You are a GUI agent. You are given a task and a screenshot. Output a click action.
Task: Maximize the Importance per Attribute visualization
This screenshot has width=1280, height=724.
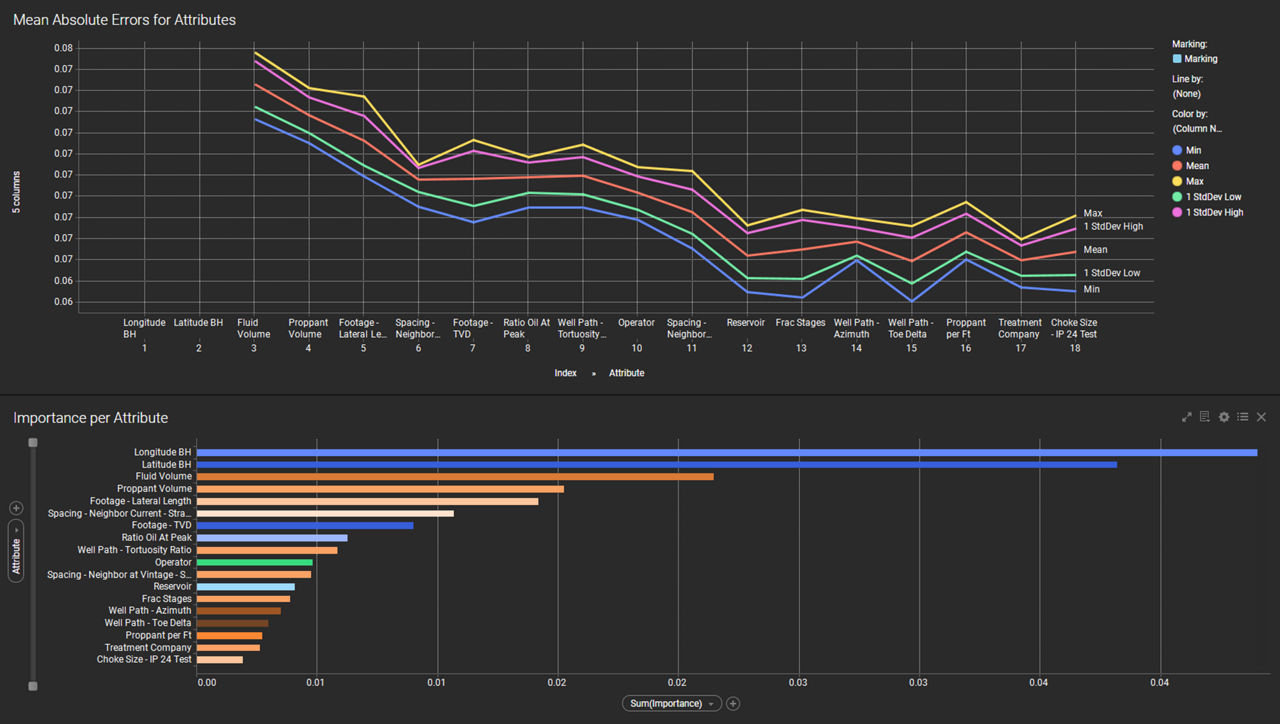click(1187, 417)
